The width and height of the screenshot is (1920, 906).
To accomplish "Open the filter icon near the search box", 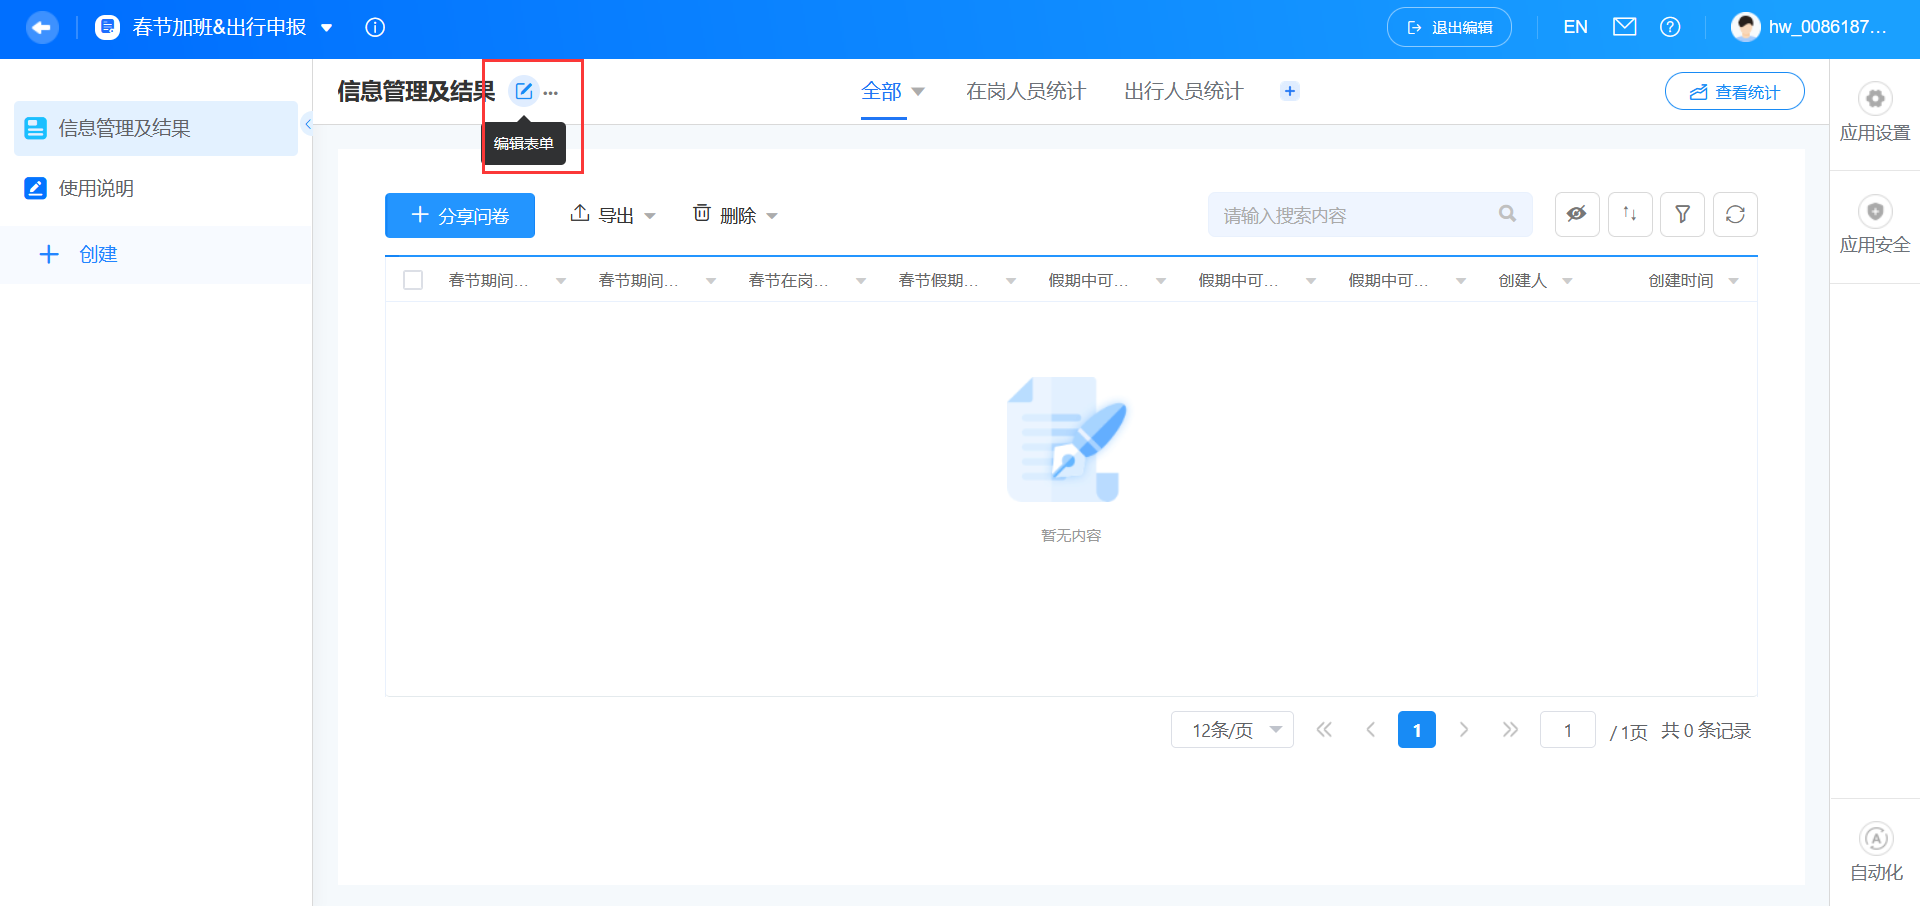I will 1682,214.
